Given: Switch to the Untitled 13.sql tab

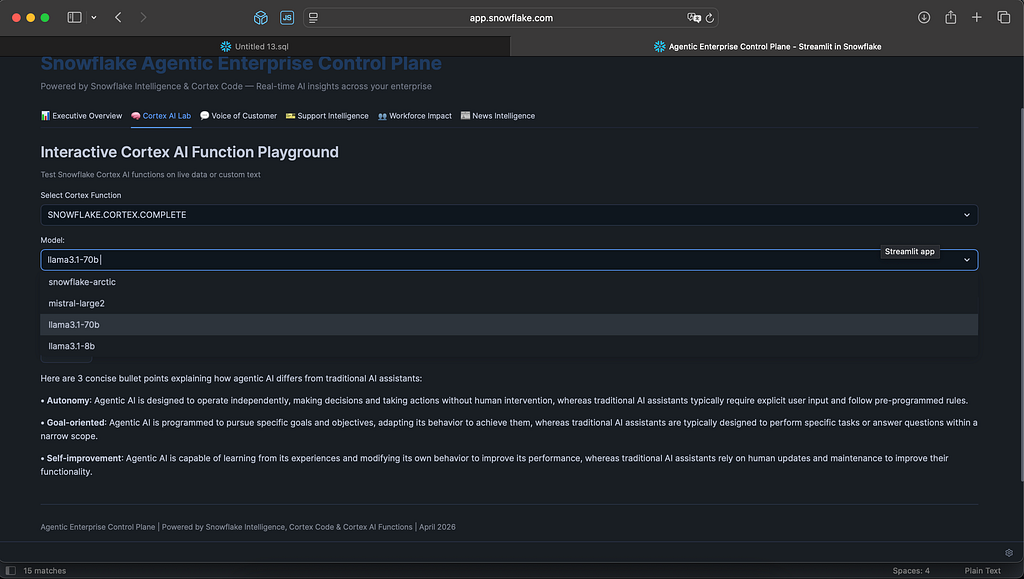Looking at the screenshot, I should point(255,46).
